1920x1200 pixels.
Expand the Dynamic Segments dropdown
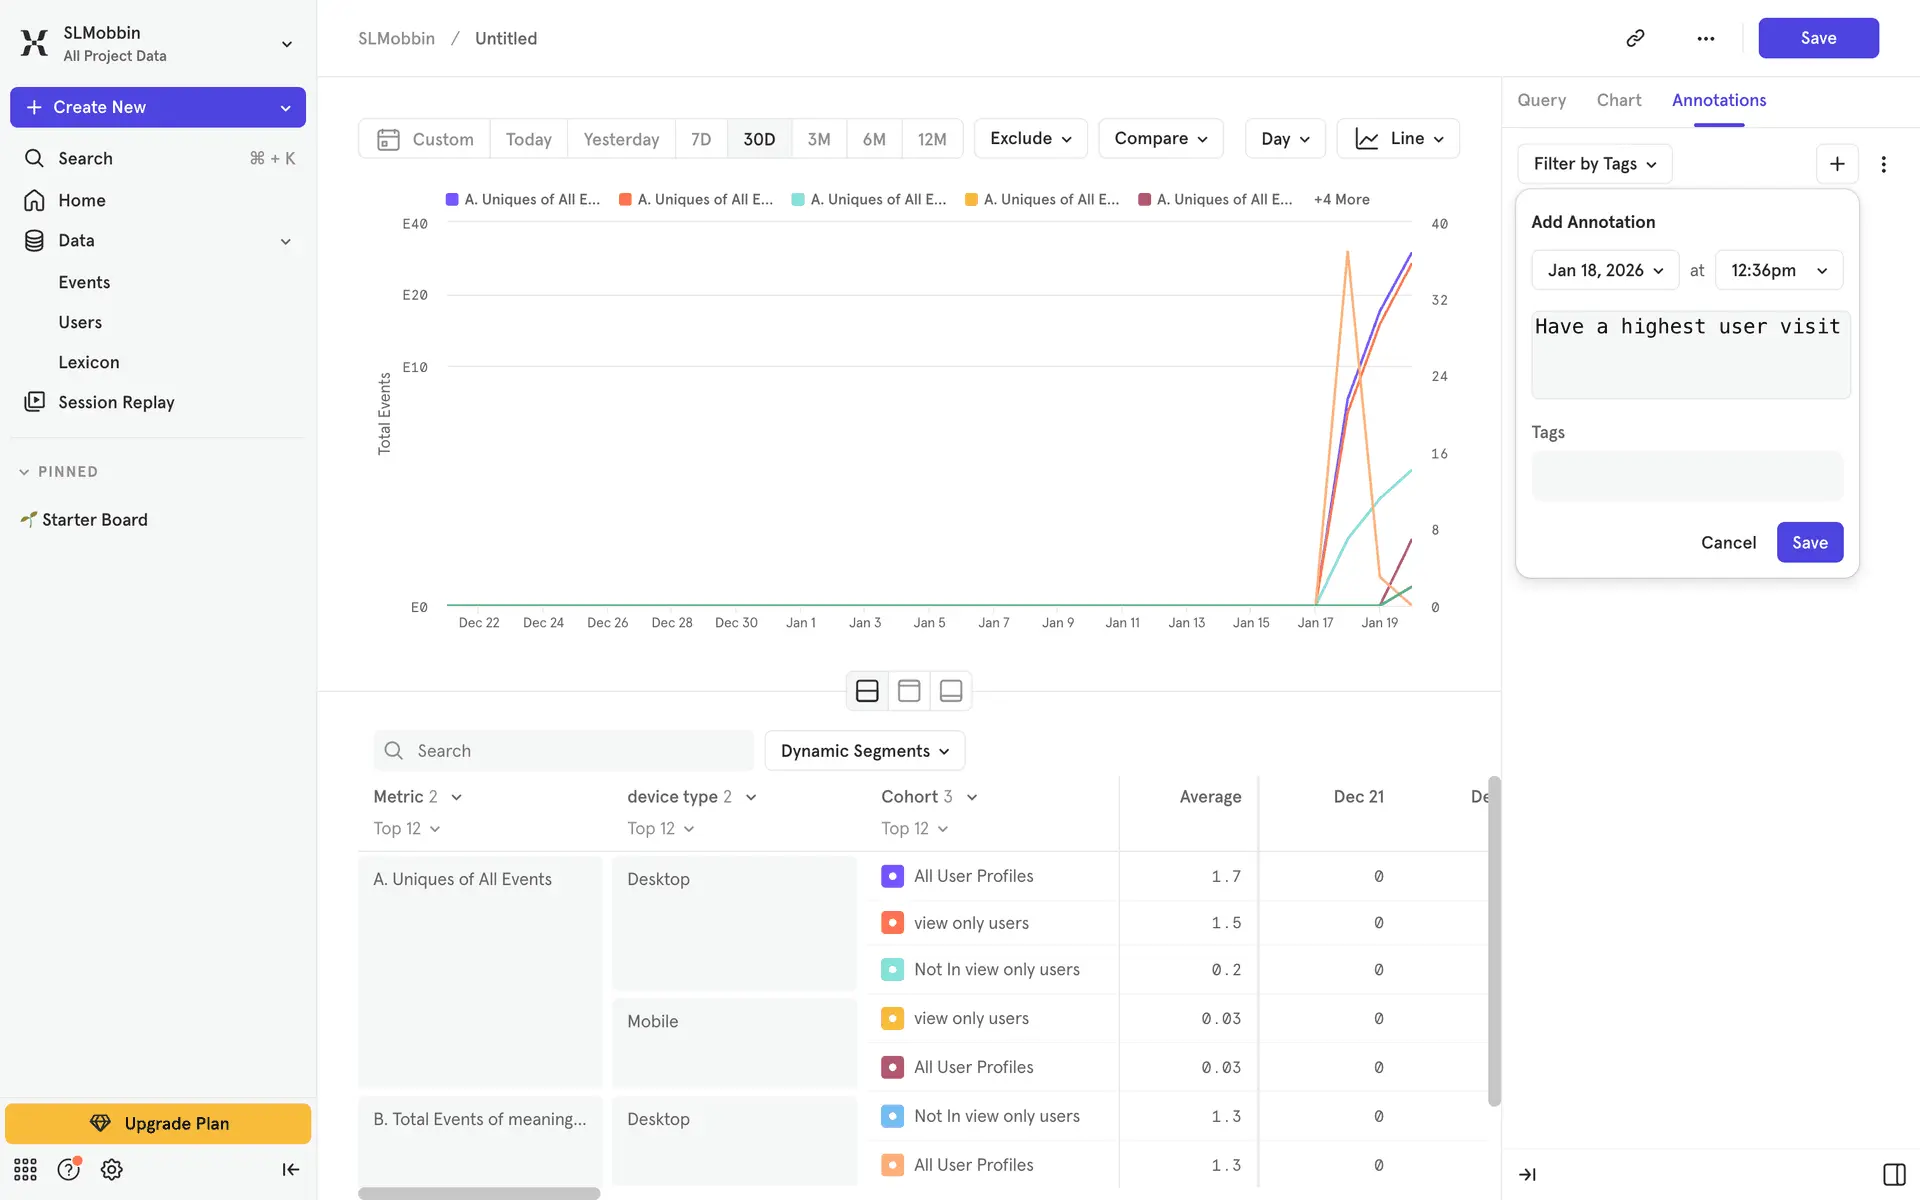(864, 751)
